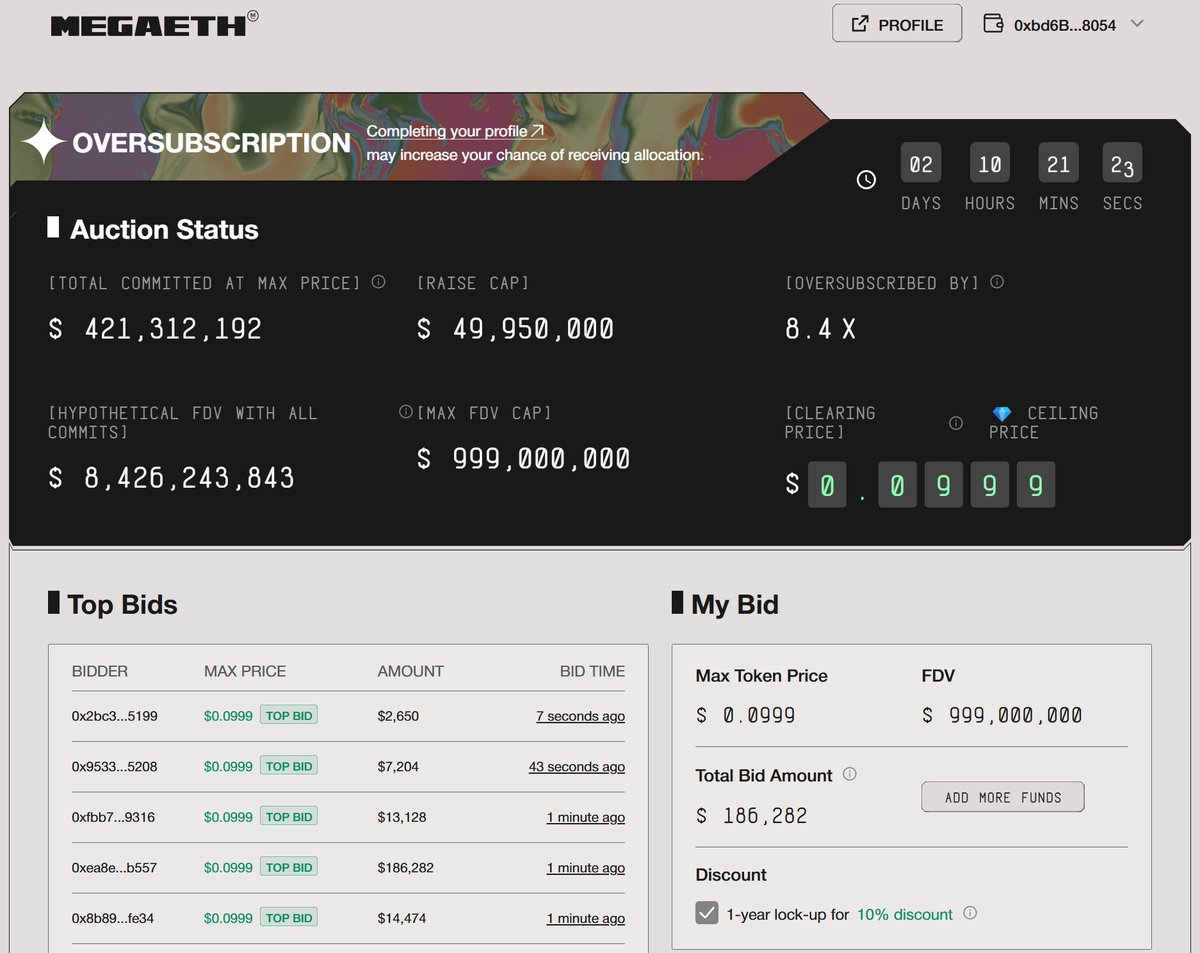Click info icon next to Total Committed at Max Price

coord(378,282)
